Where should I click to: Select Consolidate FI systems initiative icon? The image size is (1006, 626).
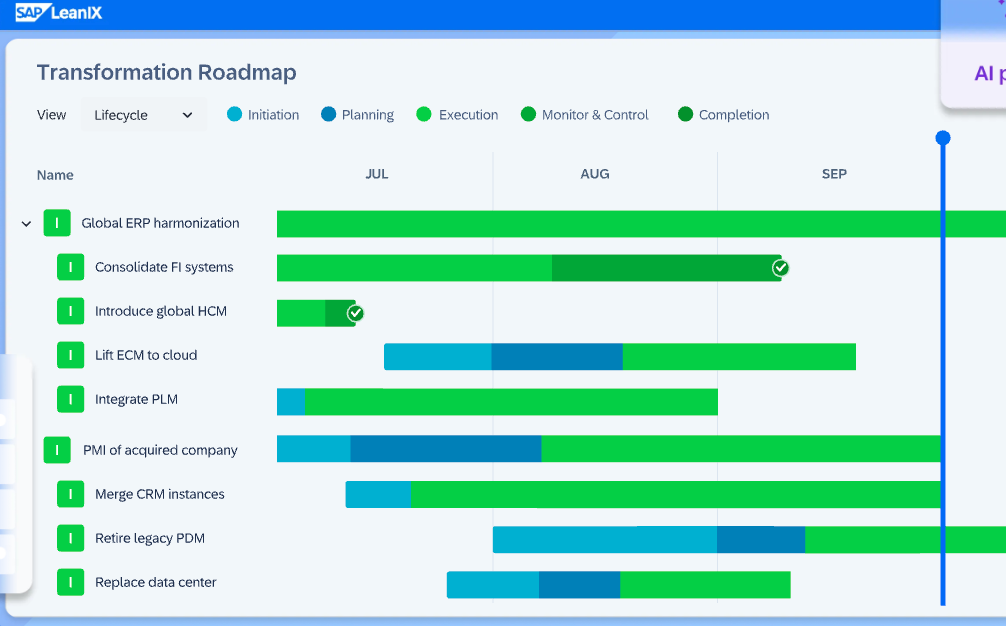point(71,267)
